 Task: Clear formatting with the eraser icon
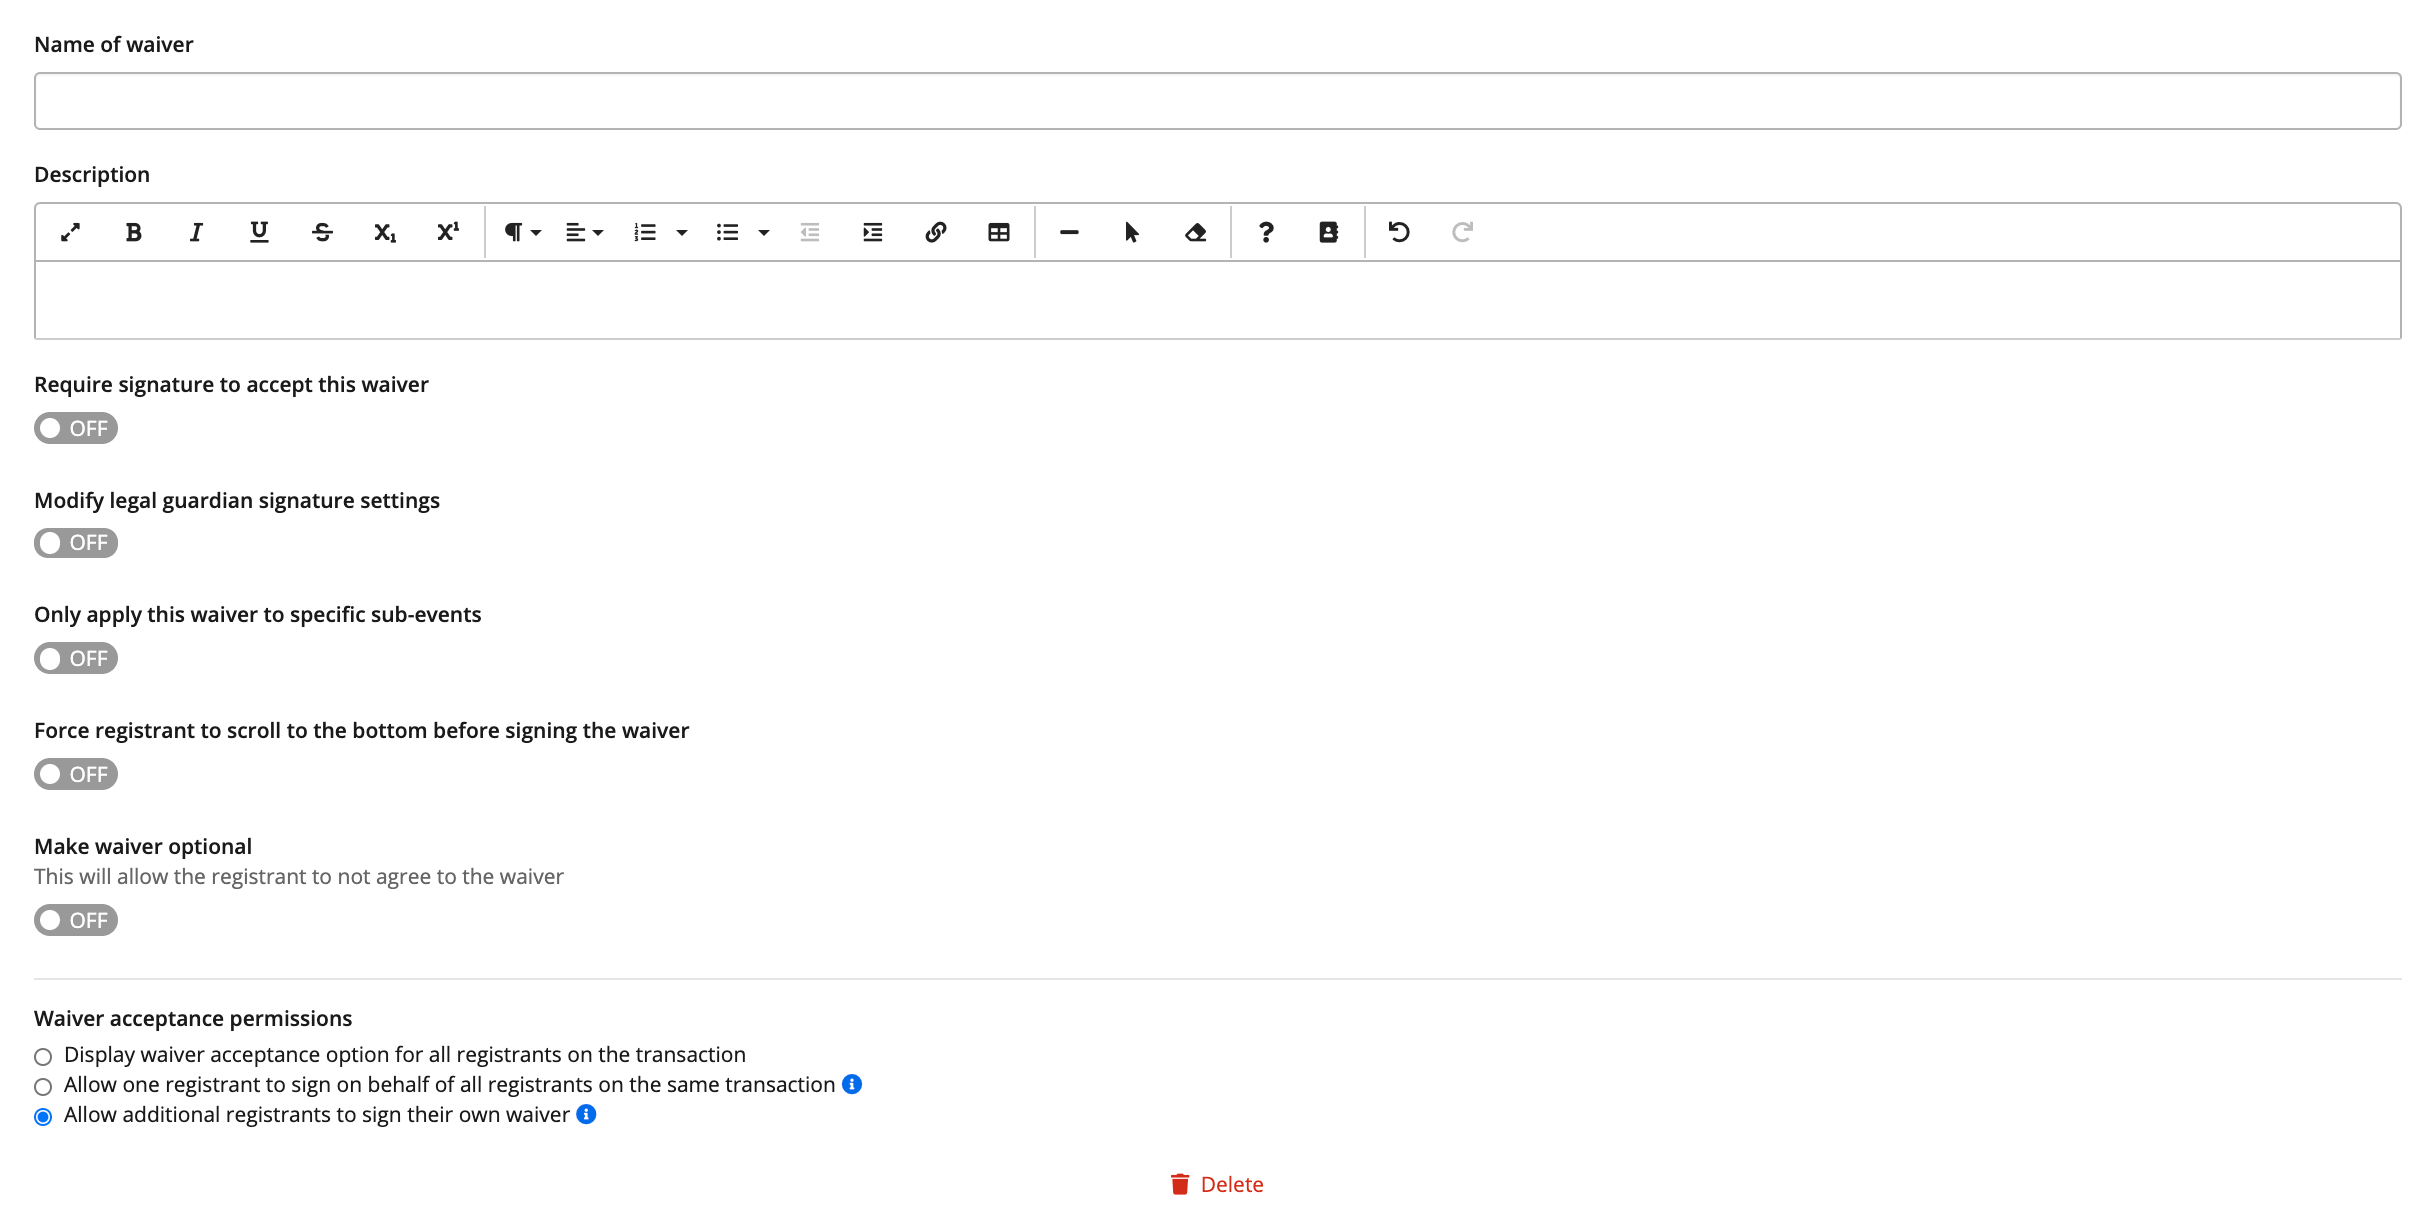1195,232
